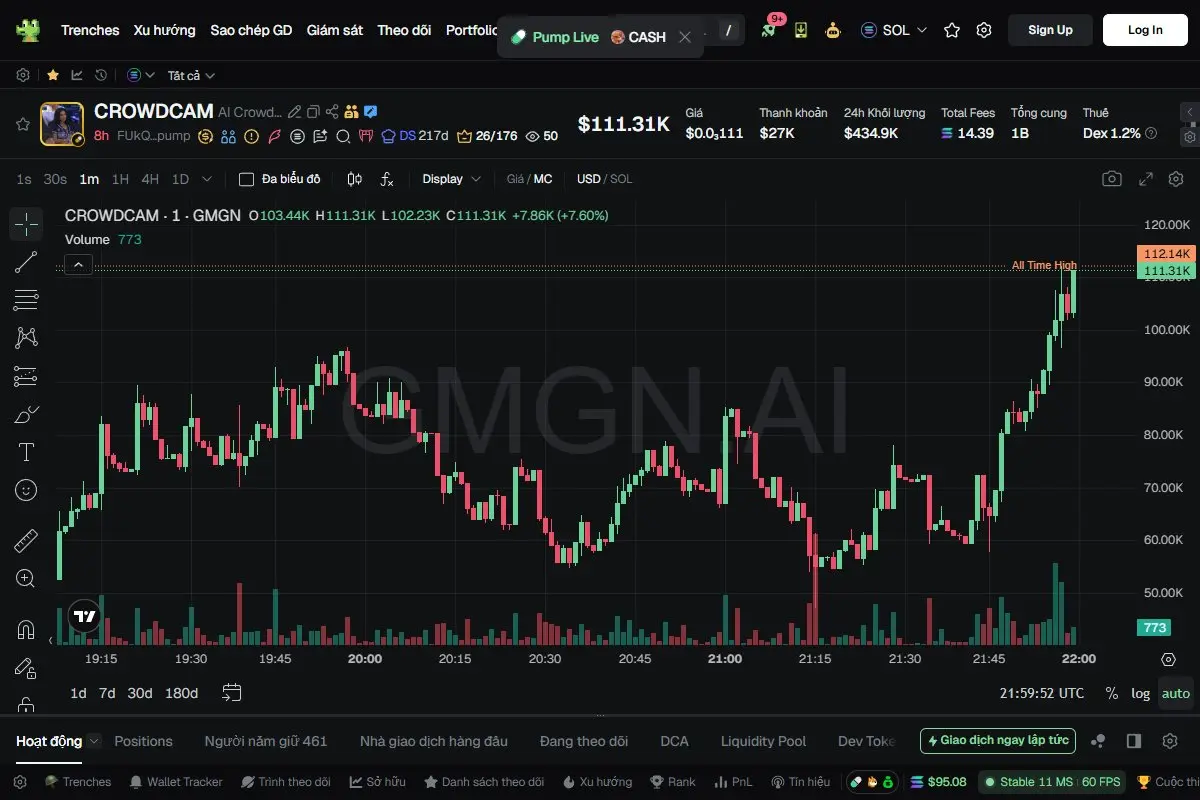Viewport: 1200px width, 800px height.
Task: Copy the CROWDCAM token address icon
Action: coord(313,112)
